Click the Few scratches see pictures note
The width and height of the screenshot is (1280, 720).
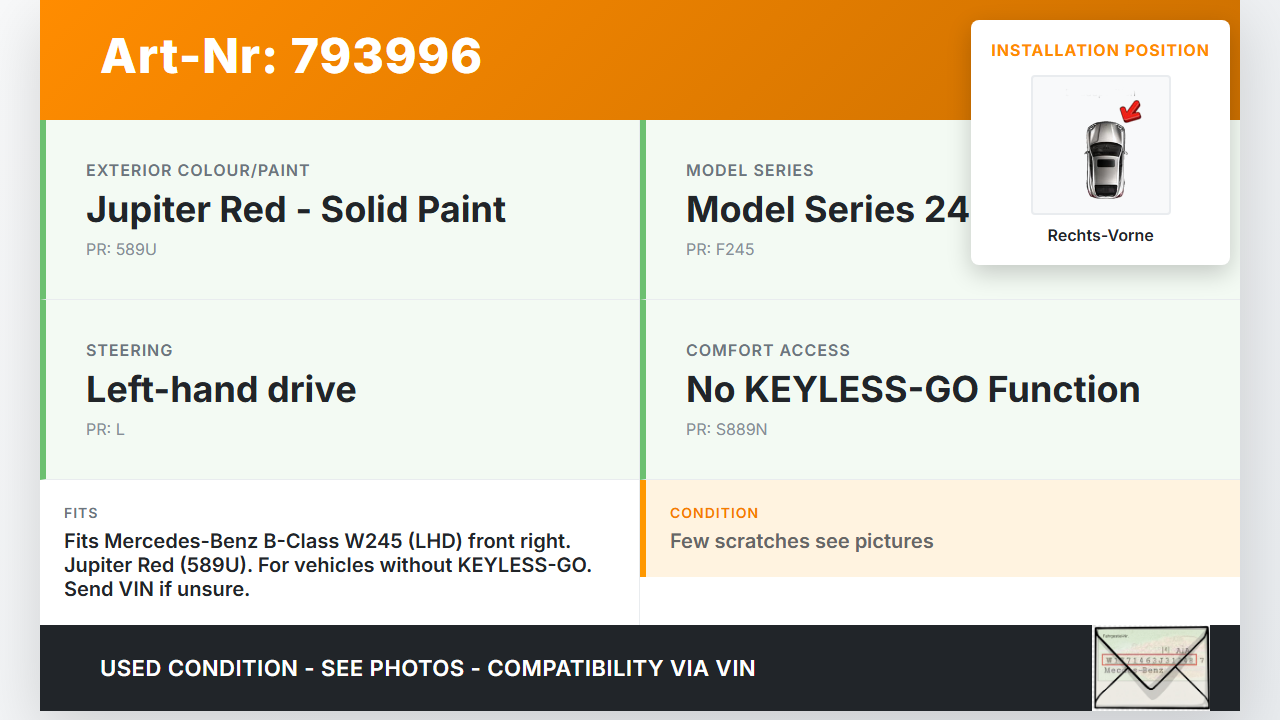click(x=801, y=542)
